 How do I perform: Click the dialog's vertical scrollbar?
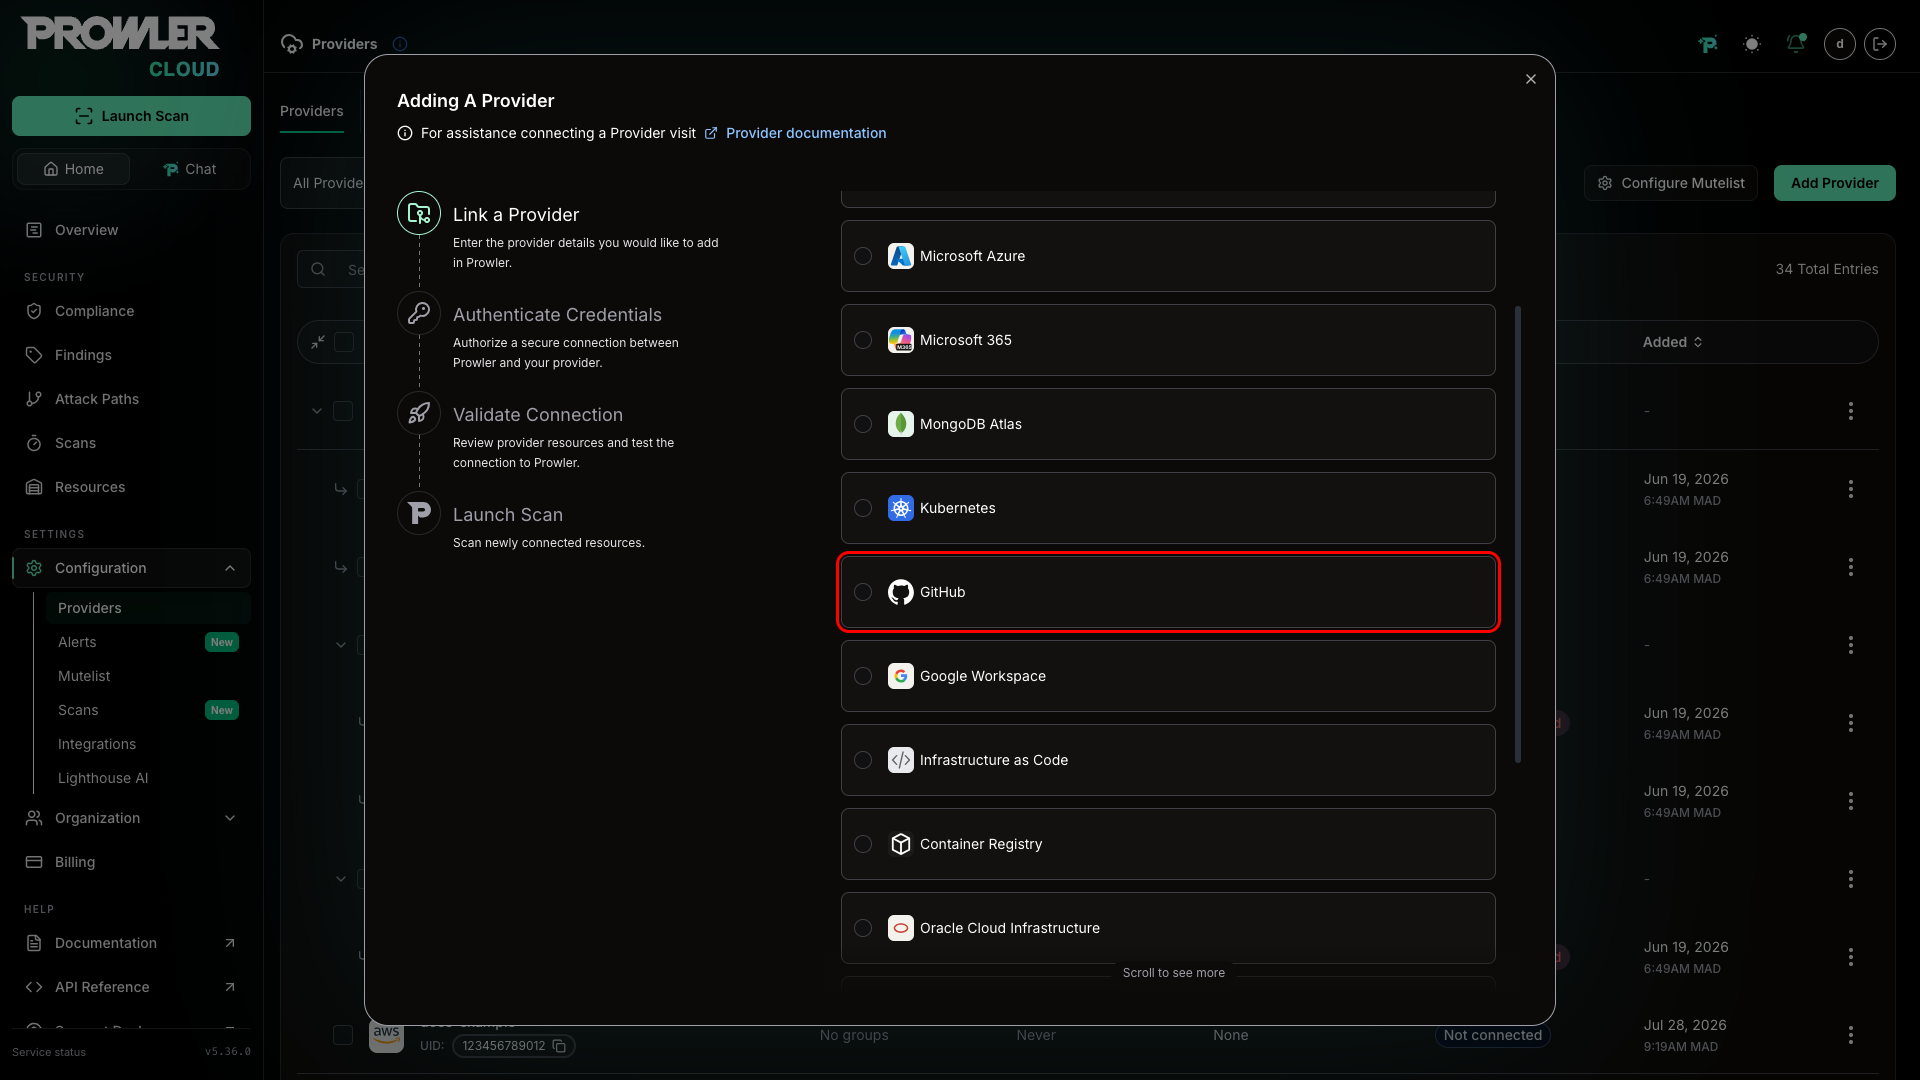point(1518,534)
